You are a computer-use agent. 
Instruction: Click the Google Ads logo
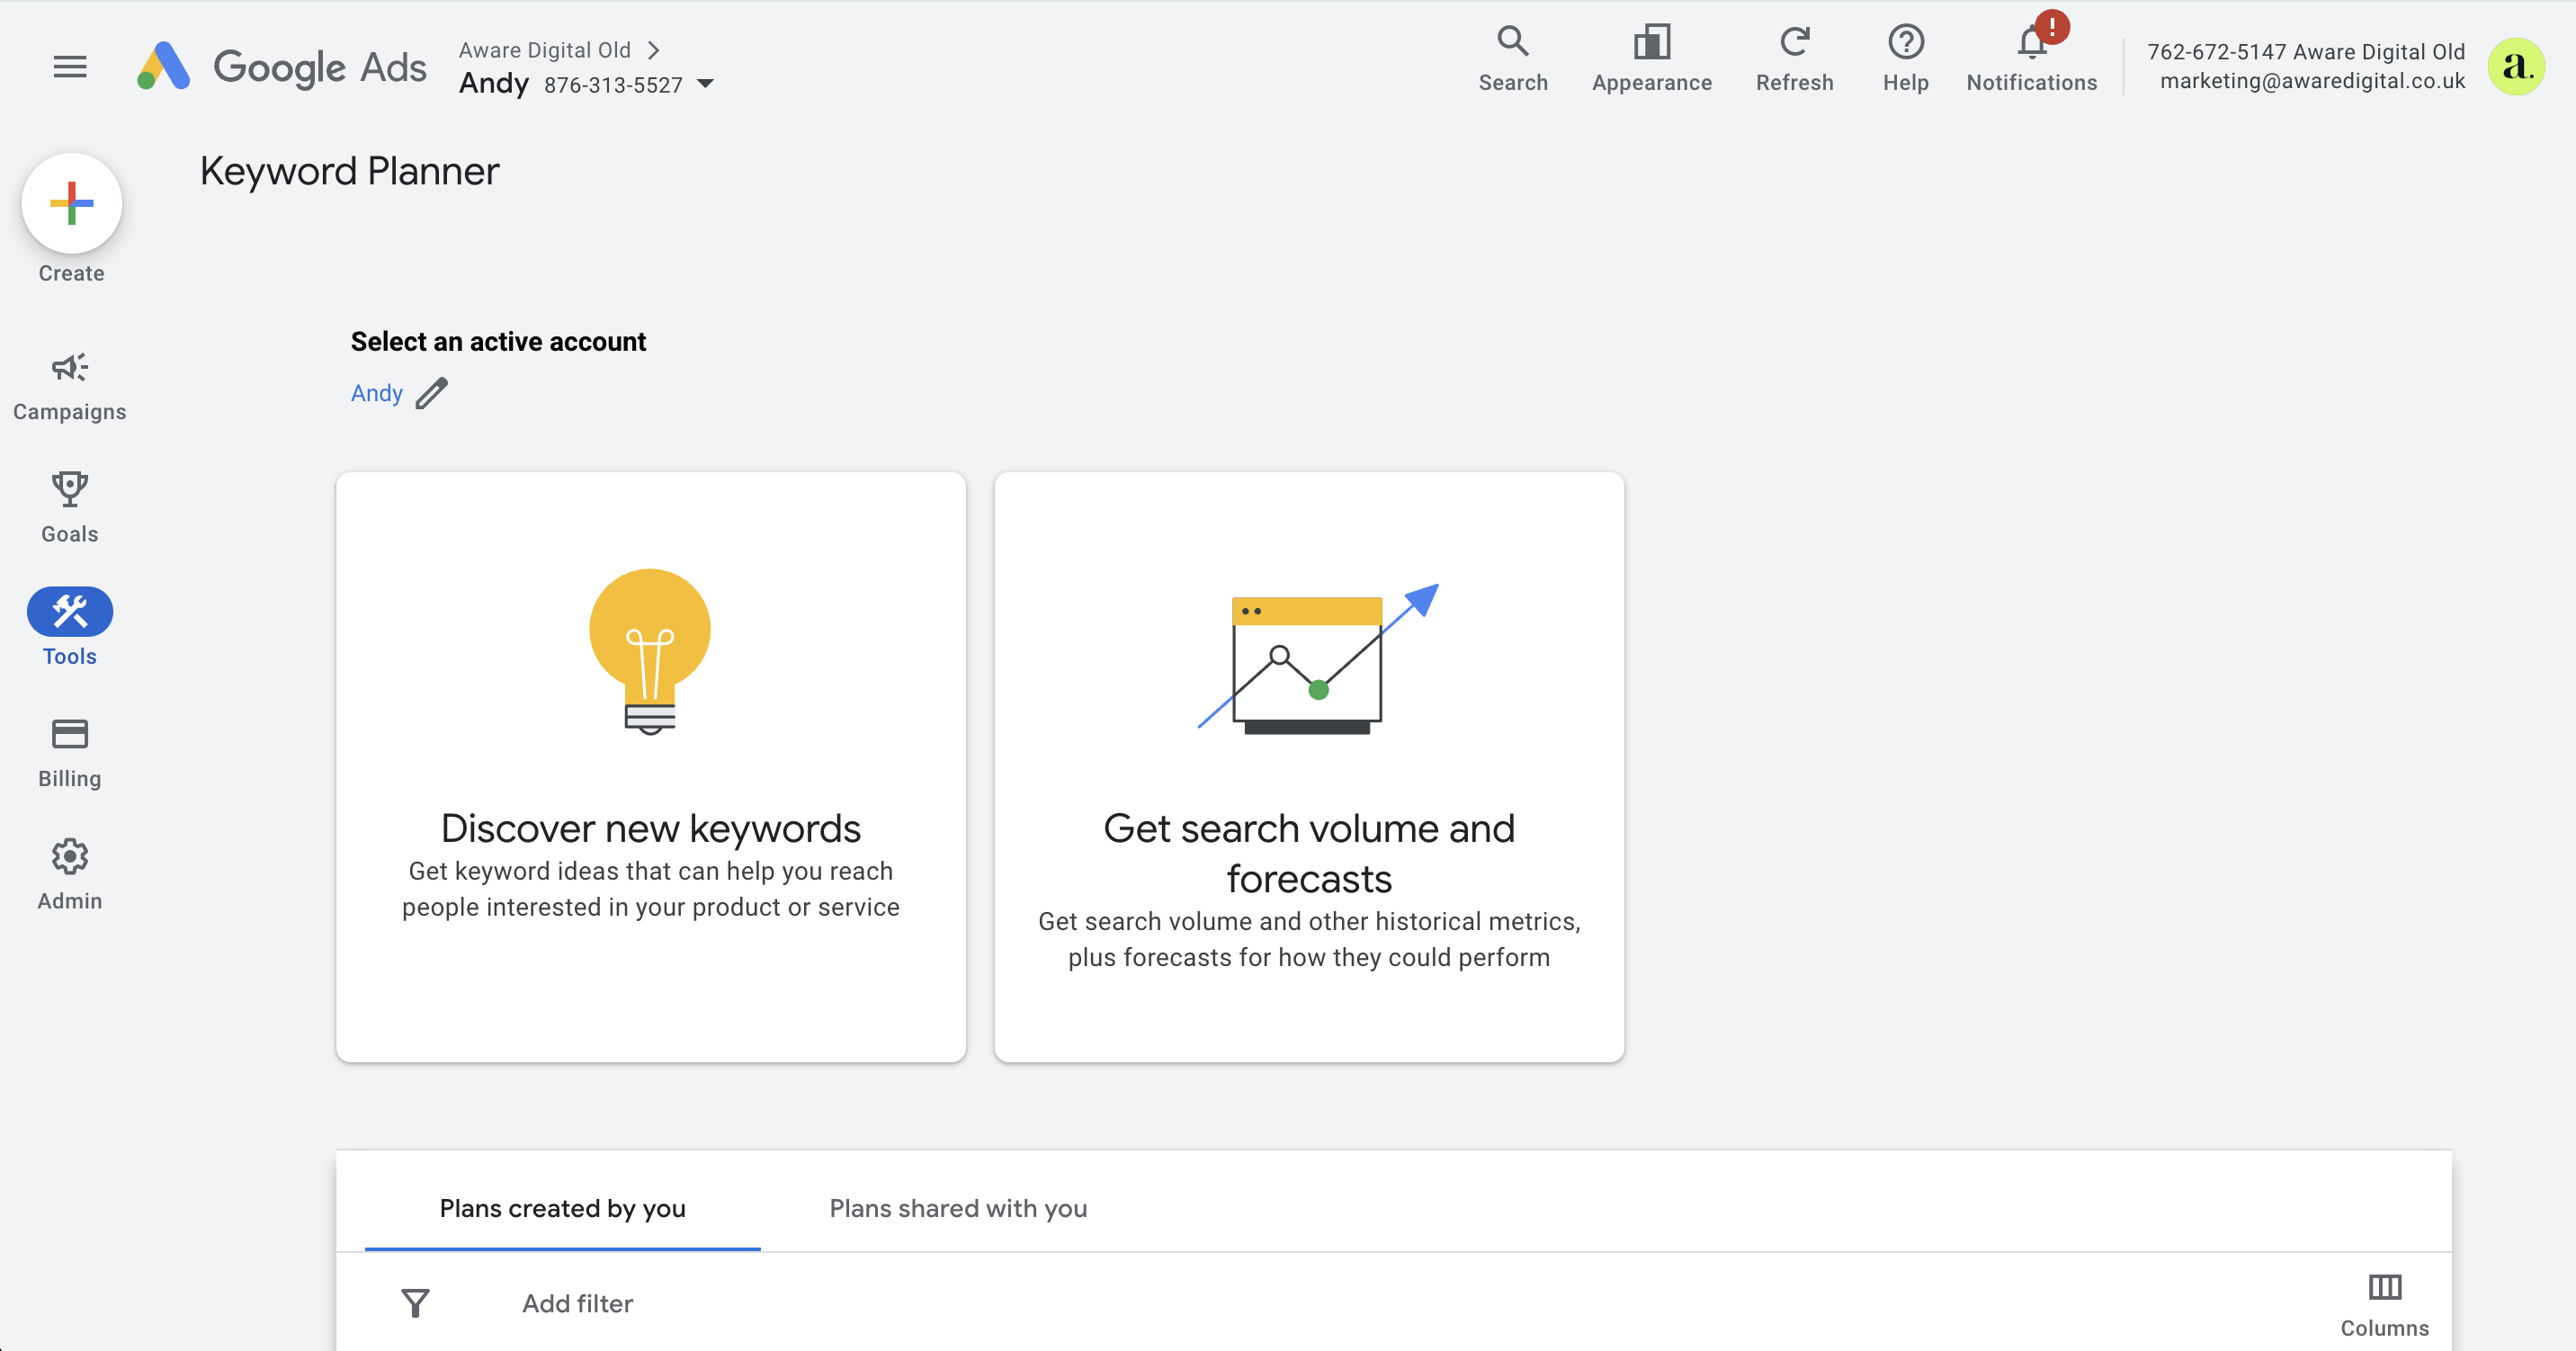click(282, 67)
